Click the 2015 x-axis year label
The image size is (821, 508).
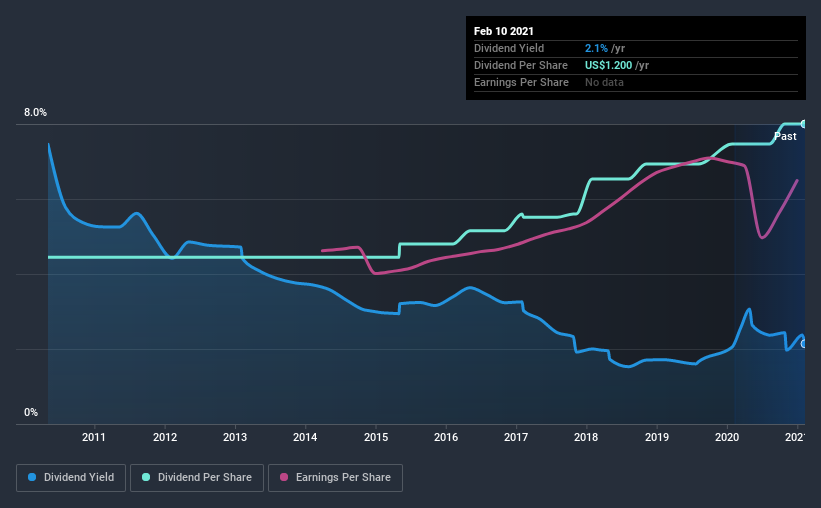point(376,437)
